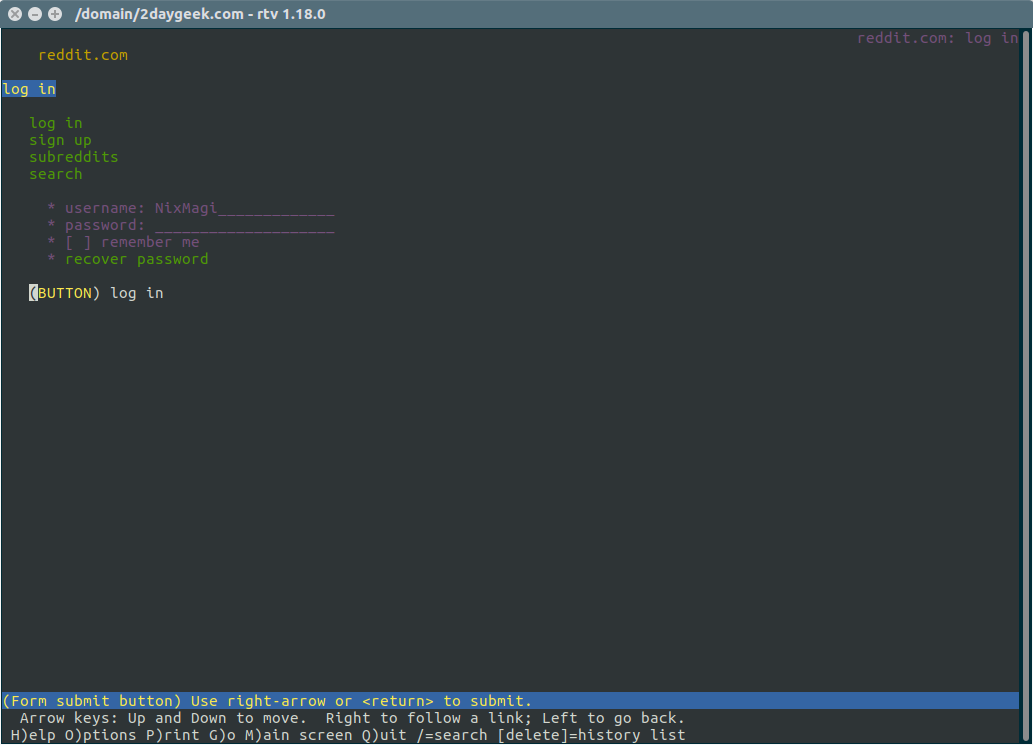Viewport: 1033px width, 745px height.
Task: Click the highlighted 'log in' heading
Action: (x=29, y=89)
